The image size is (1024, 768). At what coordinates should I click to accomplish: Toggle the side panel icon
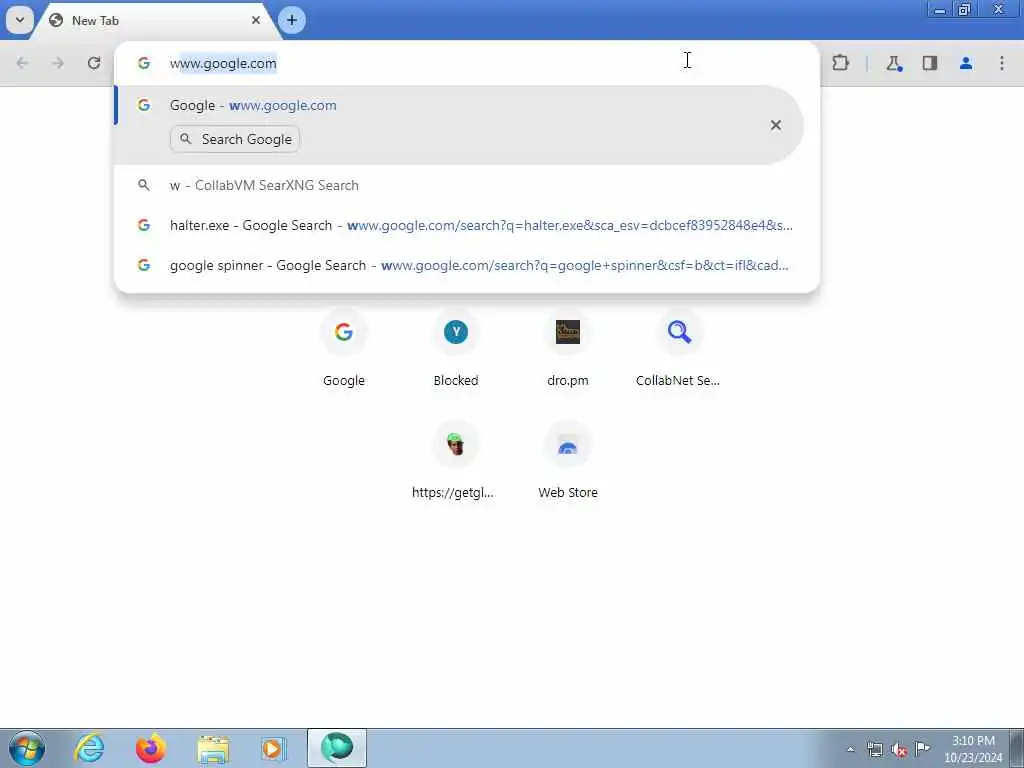pyautogui.click(x=929, y=63)
